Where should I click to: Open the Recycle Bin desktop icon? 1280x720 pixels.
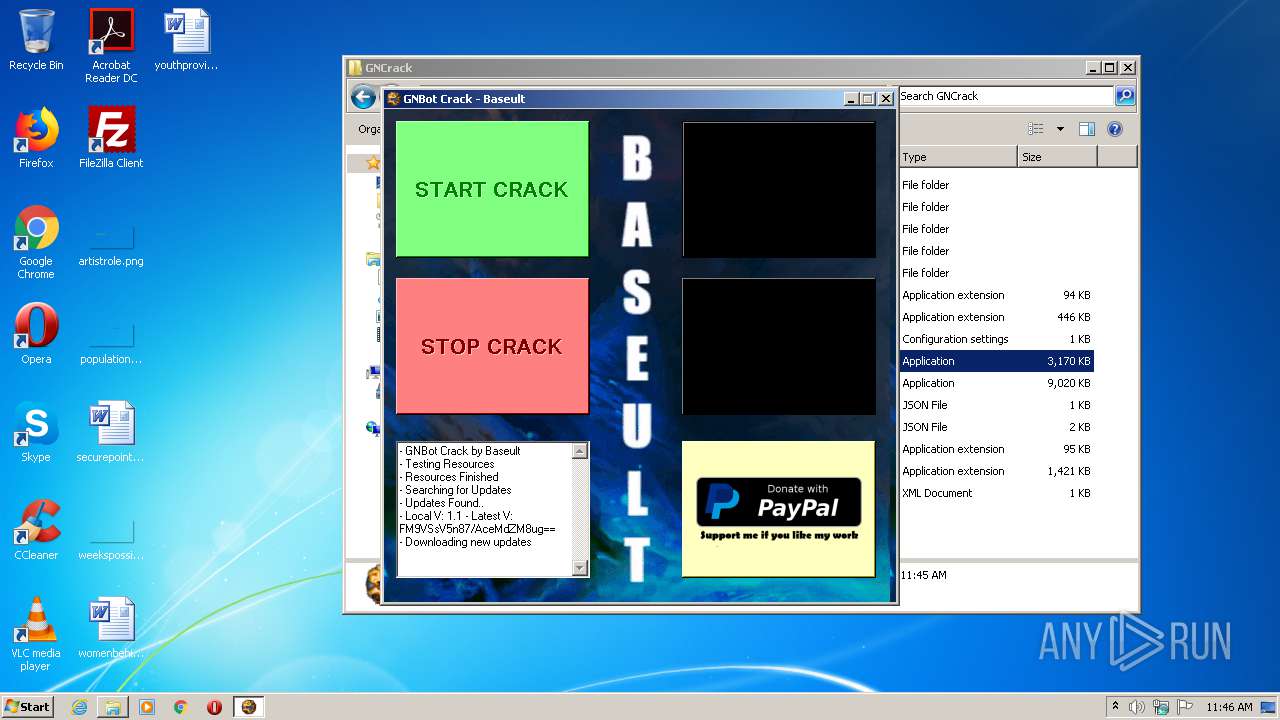[36, 40]
